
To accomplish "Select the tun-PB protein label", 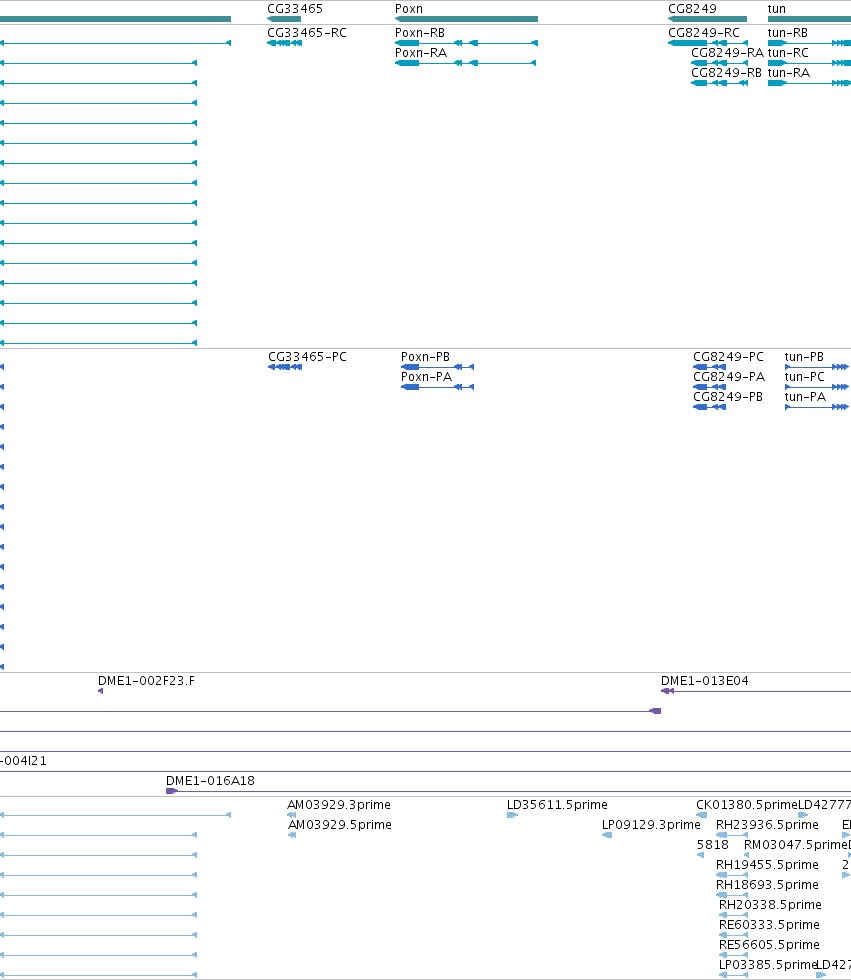I will click(804, 356).
